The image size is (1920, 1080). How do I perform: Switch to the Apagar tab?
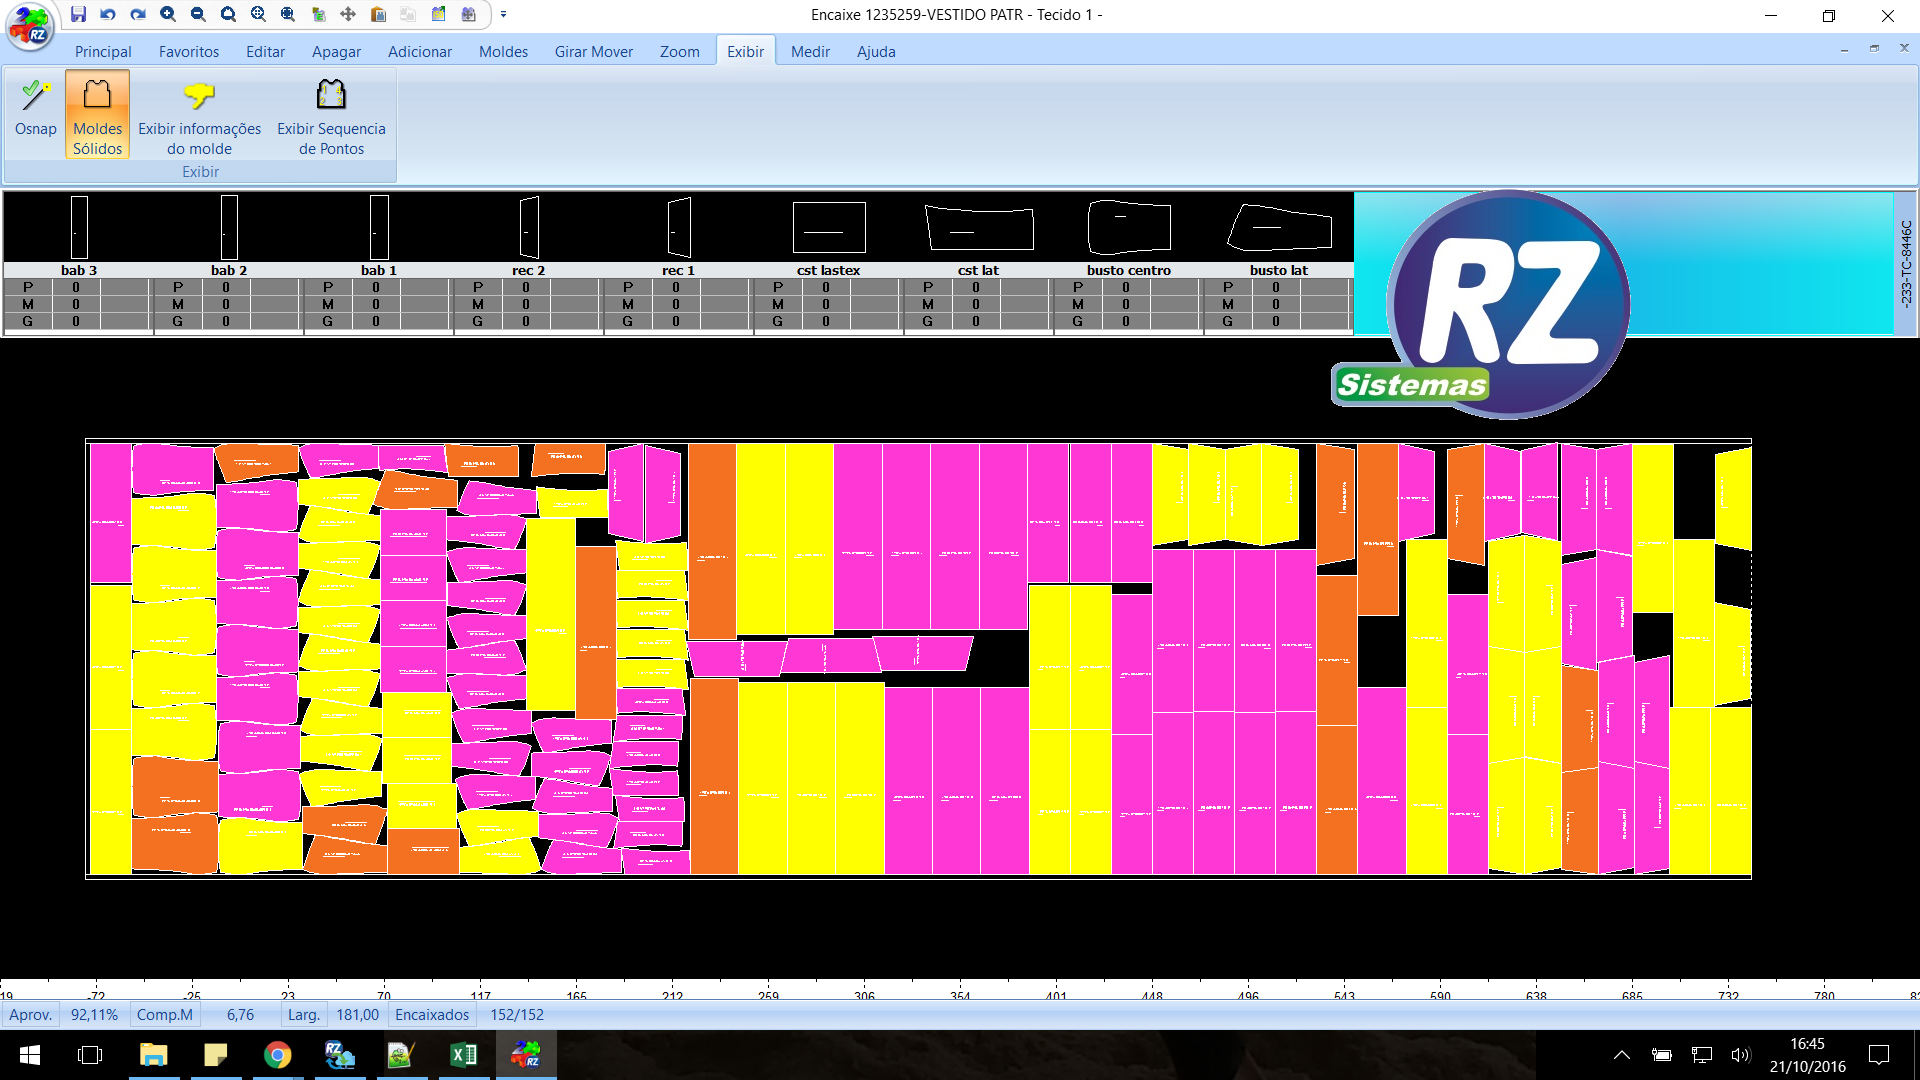click(x=336, y=51)
